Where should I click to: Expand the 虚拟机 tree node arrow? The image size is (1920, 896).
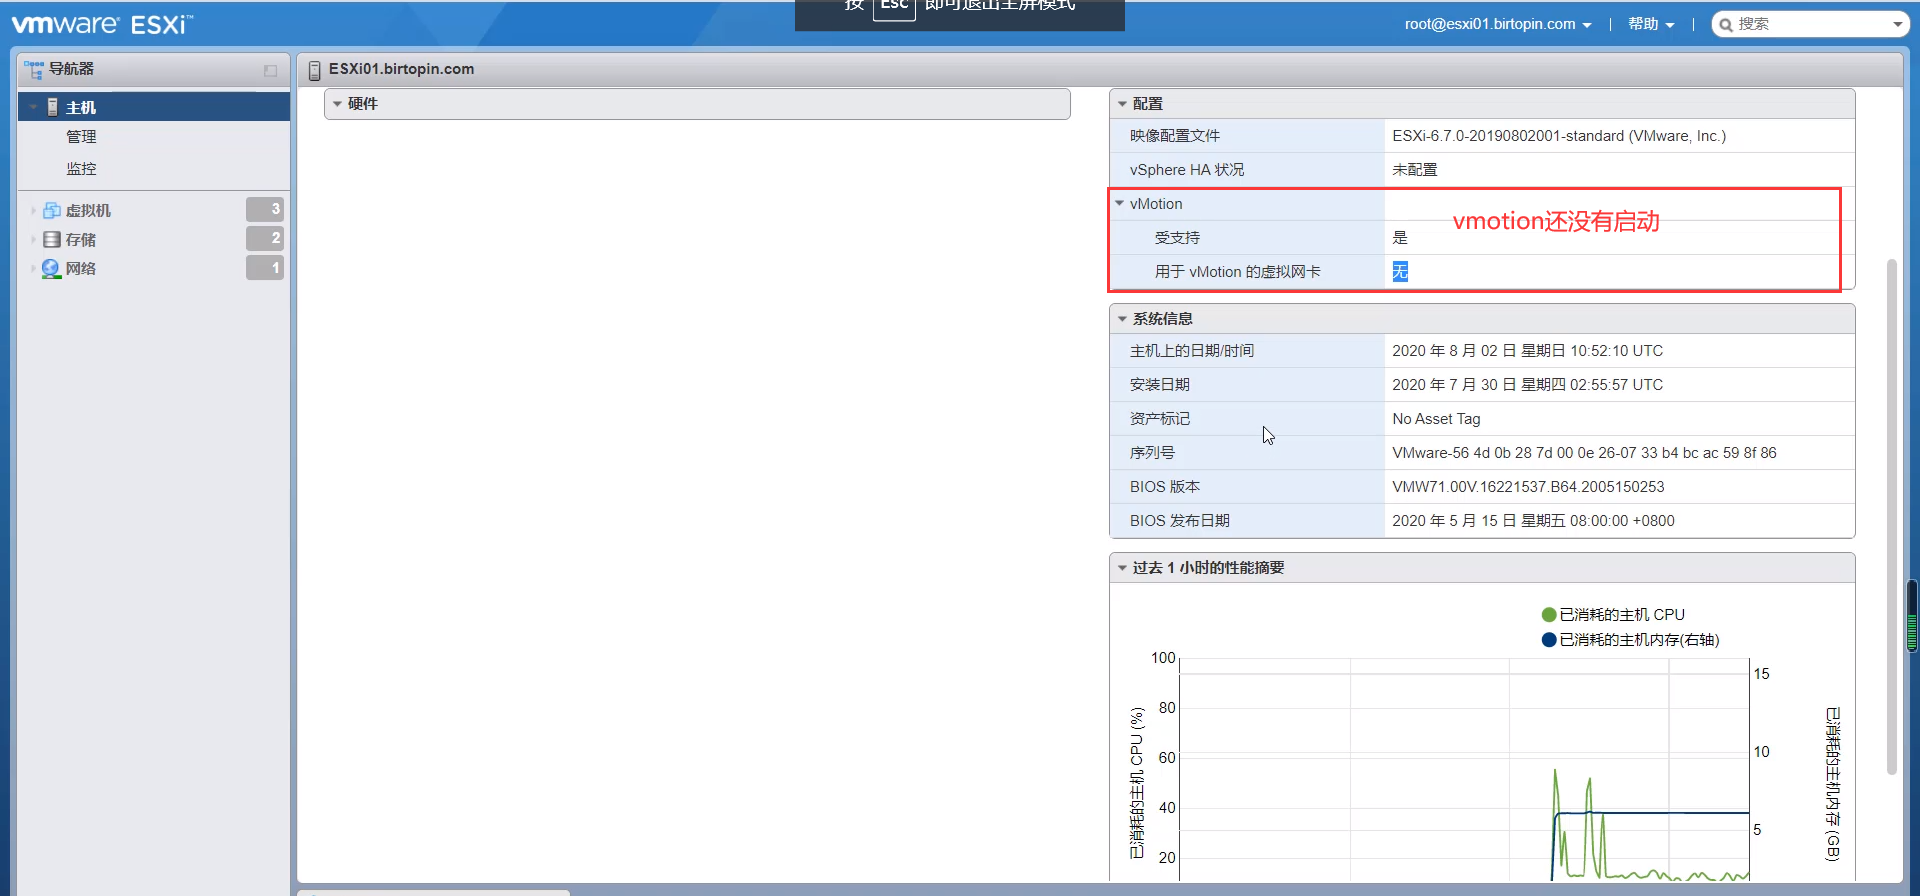click(33, 210)
